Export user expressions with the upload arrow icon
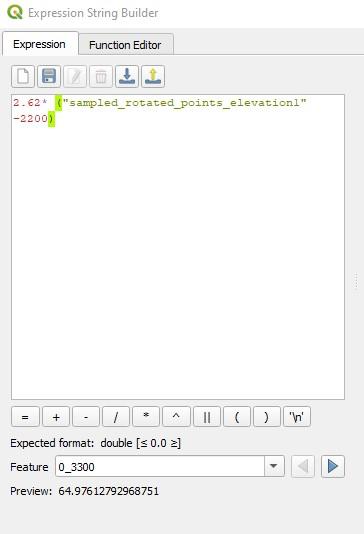Image resolution: width=364 pixels, height=534 pixels. pyautogui.click(x=153, y=76)
